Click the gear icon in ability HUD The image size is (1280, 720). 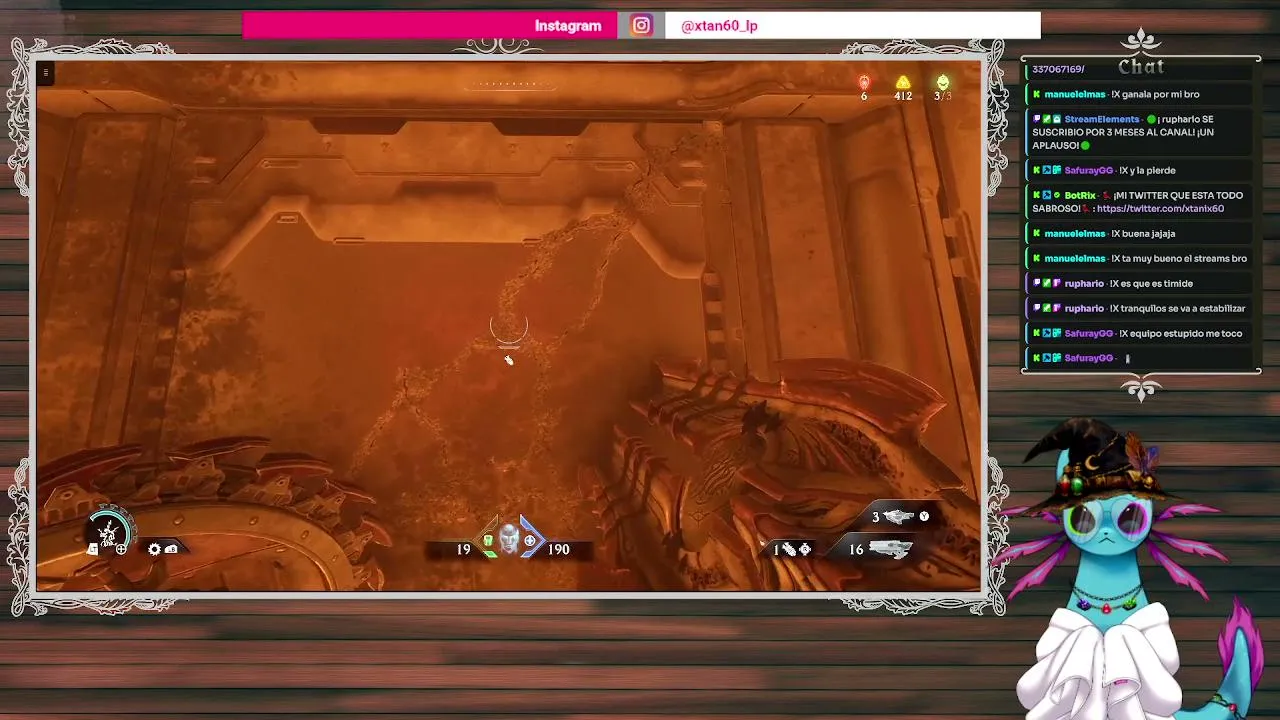(154, 549)
